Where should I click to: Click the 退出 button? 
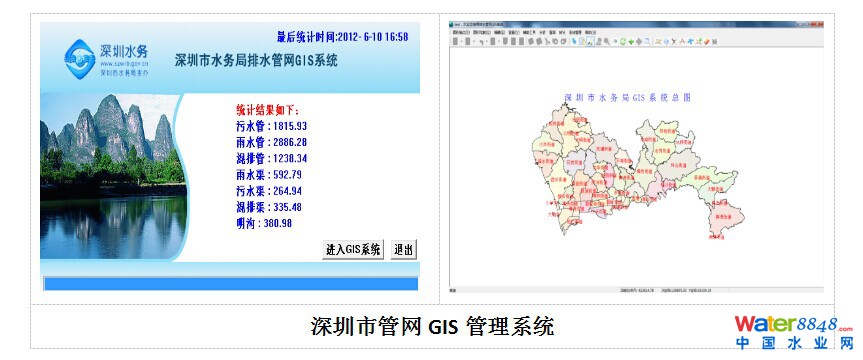click(x=403, y=249)
